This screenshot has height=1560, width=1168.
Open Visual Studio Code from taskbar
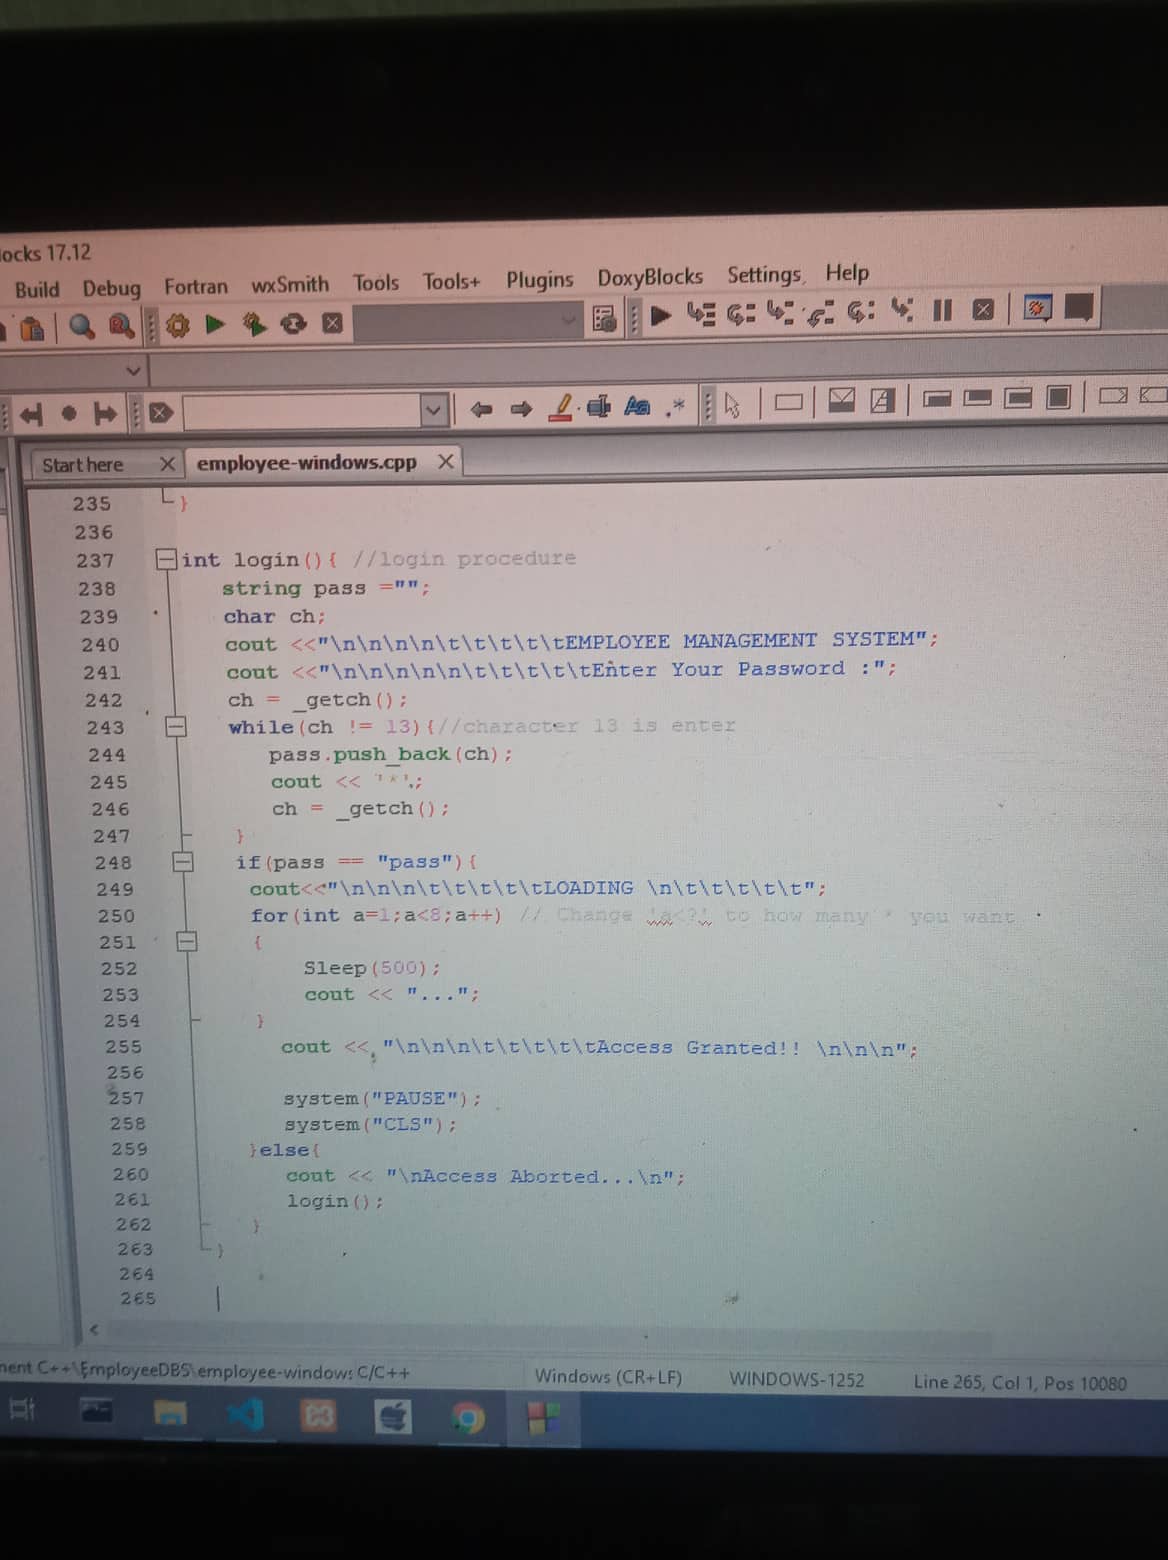pos(245,1414)
